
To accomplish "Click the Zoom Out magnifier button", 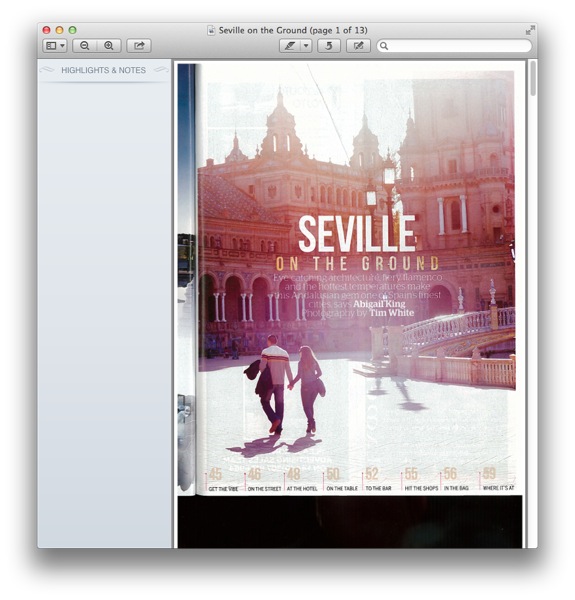I will (85, 46).
